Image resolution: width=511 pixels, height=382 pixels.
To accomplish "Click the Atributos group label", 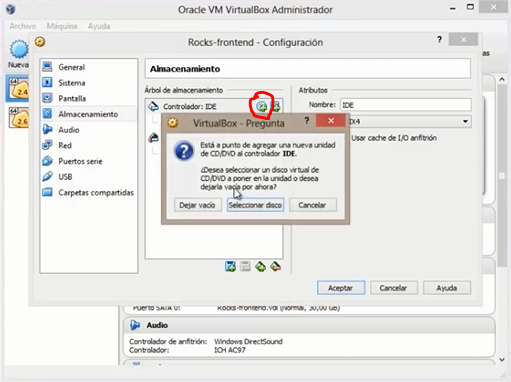I will coord(313,90).
